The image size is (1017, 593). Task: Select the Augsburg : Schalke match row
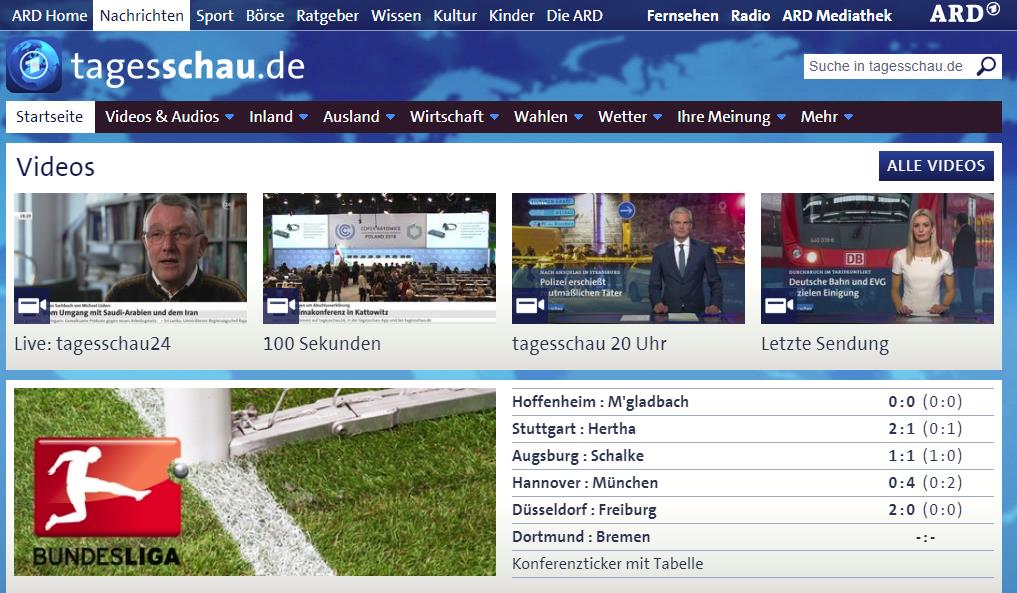point(752,456)
